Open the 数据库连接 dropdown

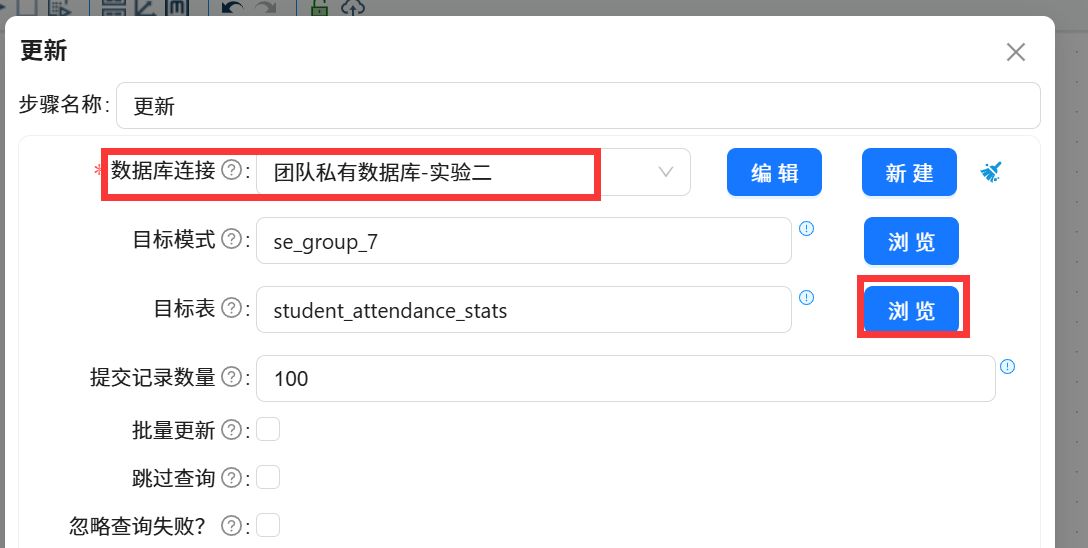pos(473,172)
